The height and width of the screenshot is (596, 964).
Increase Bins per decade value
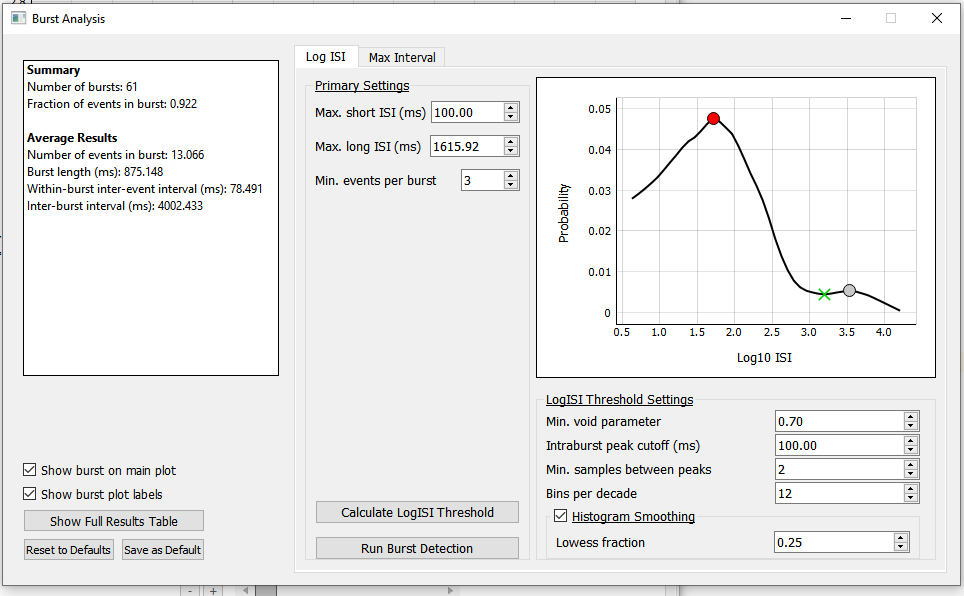coord(911,489)
